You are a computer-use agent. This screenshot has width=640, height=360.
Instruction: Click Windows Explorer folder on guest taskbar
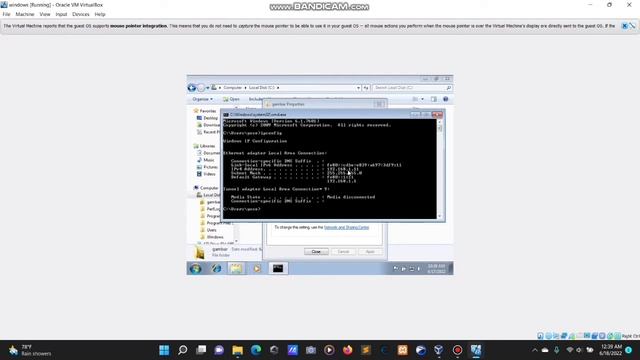236,268
